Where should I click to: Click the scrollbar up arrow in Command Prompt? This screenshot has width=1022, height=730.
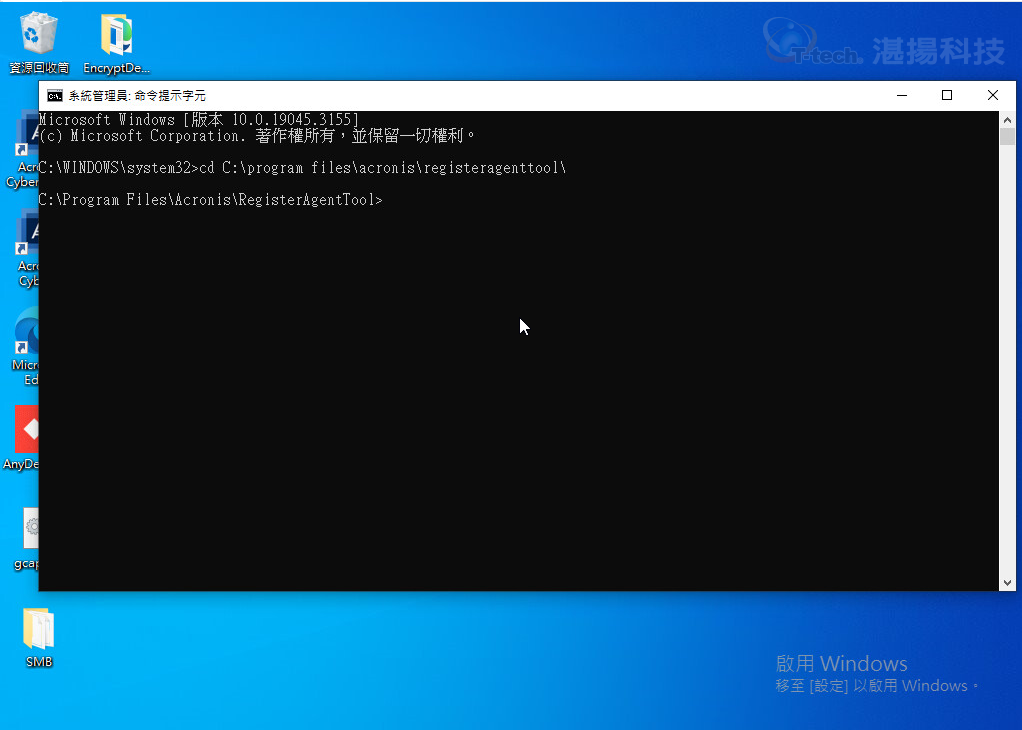pyautogui.click(x=1007, y=119)
